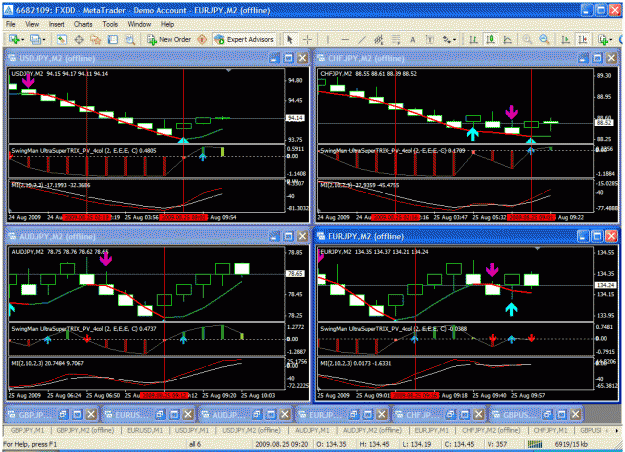
Task: Switch to the GBPJPY,M1 chart tab
Action: pos(28,430)
